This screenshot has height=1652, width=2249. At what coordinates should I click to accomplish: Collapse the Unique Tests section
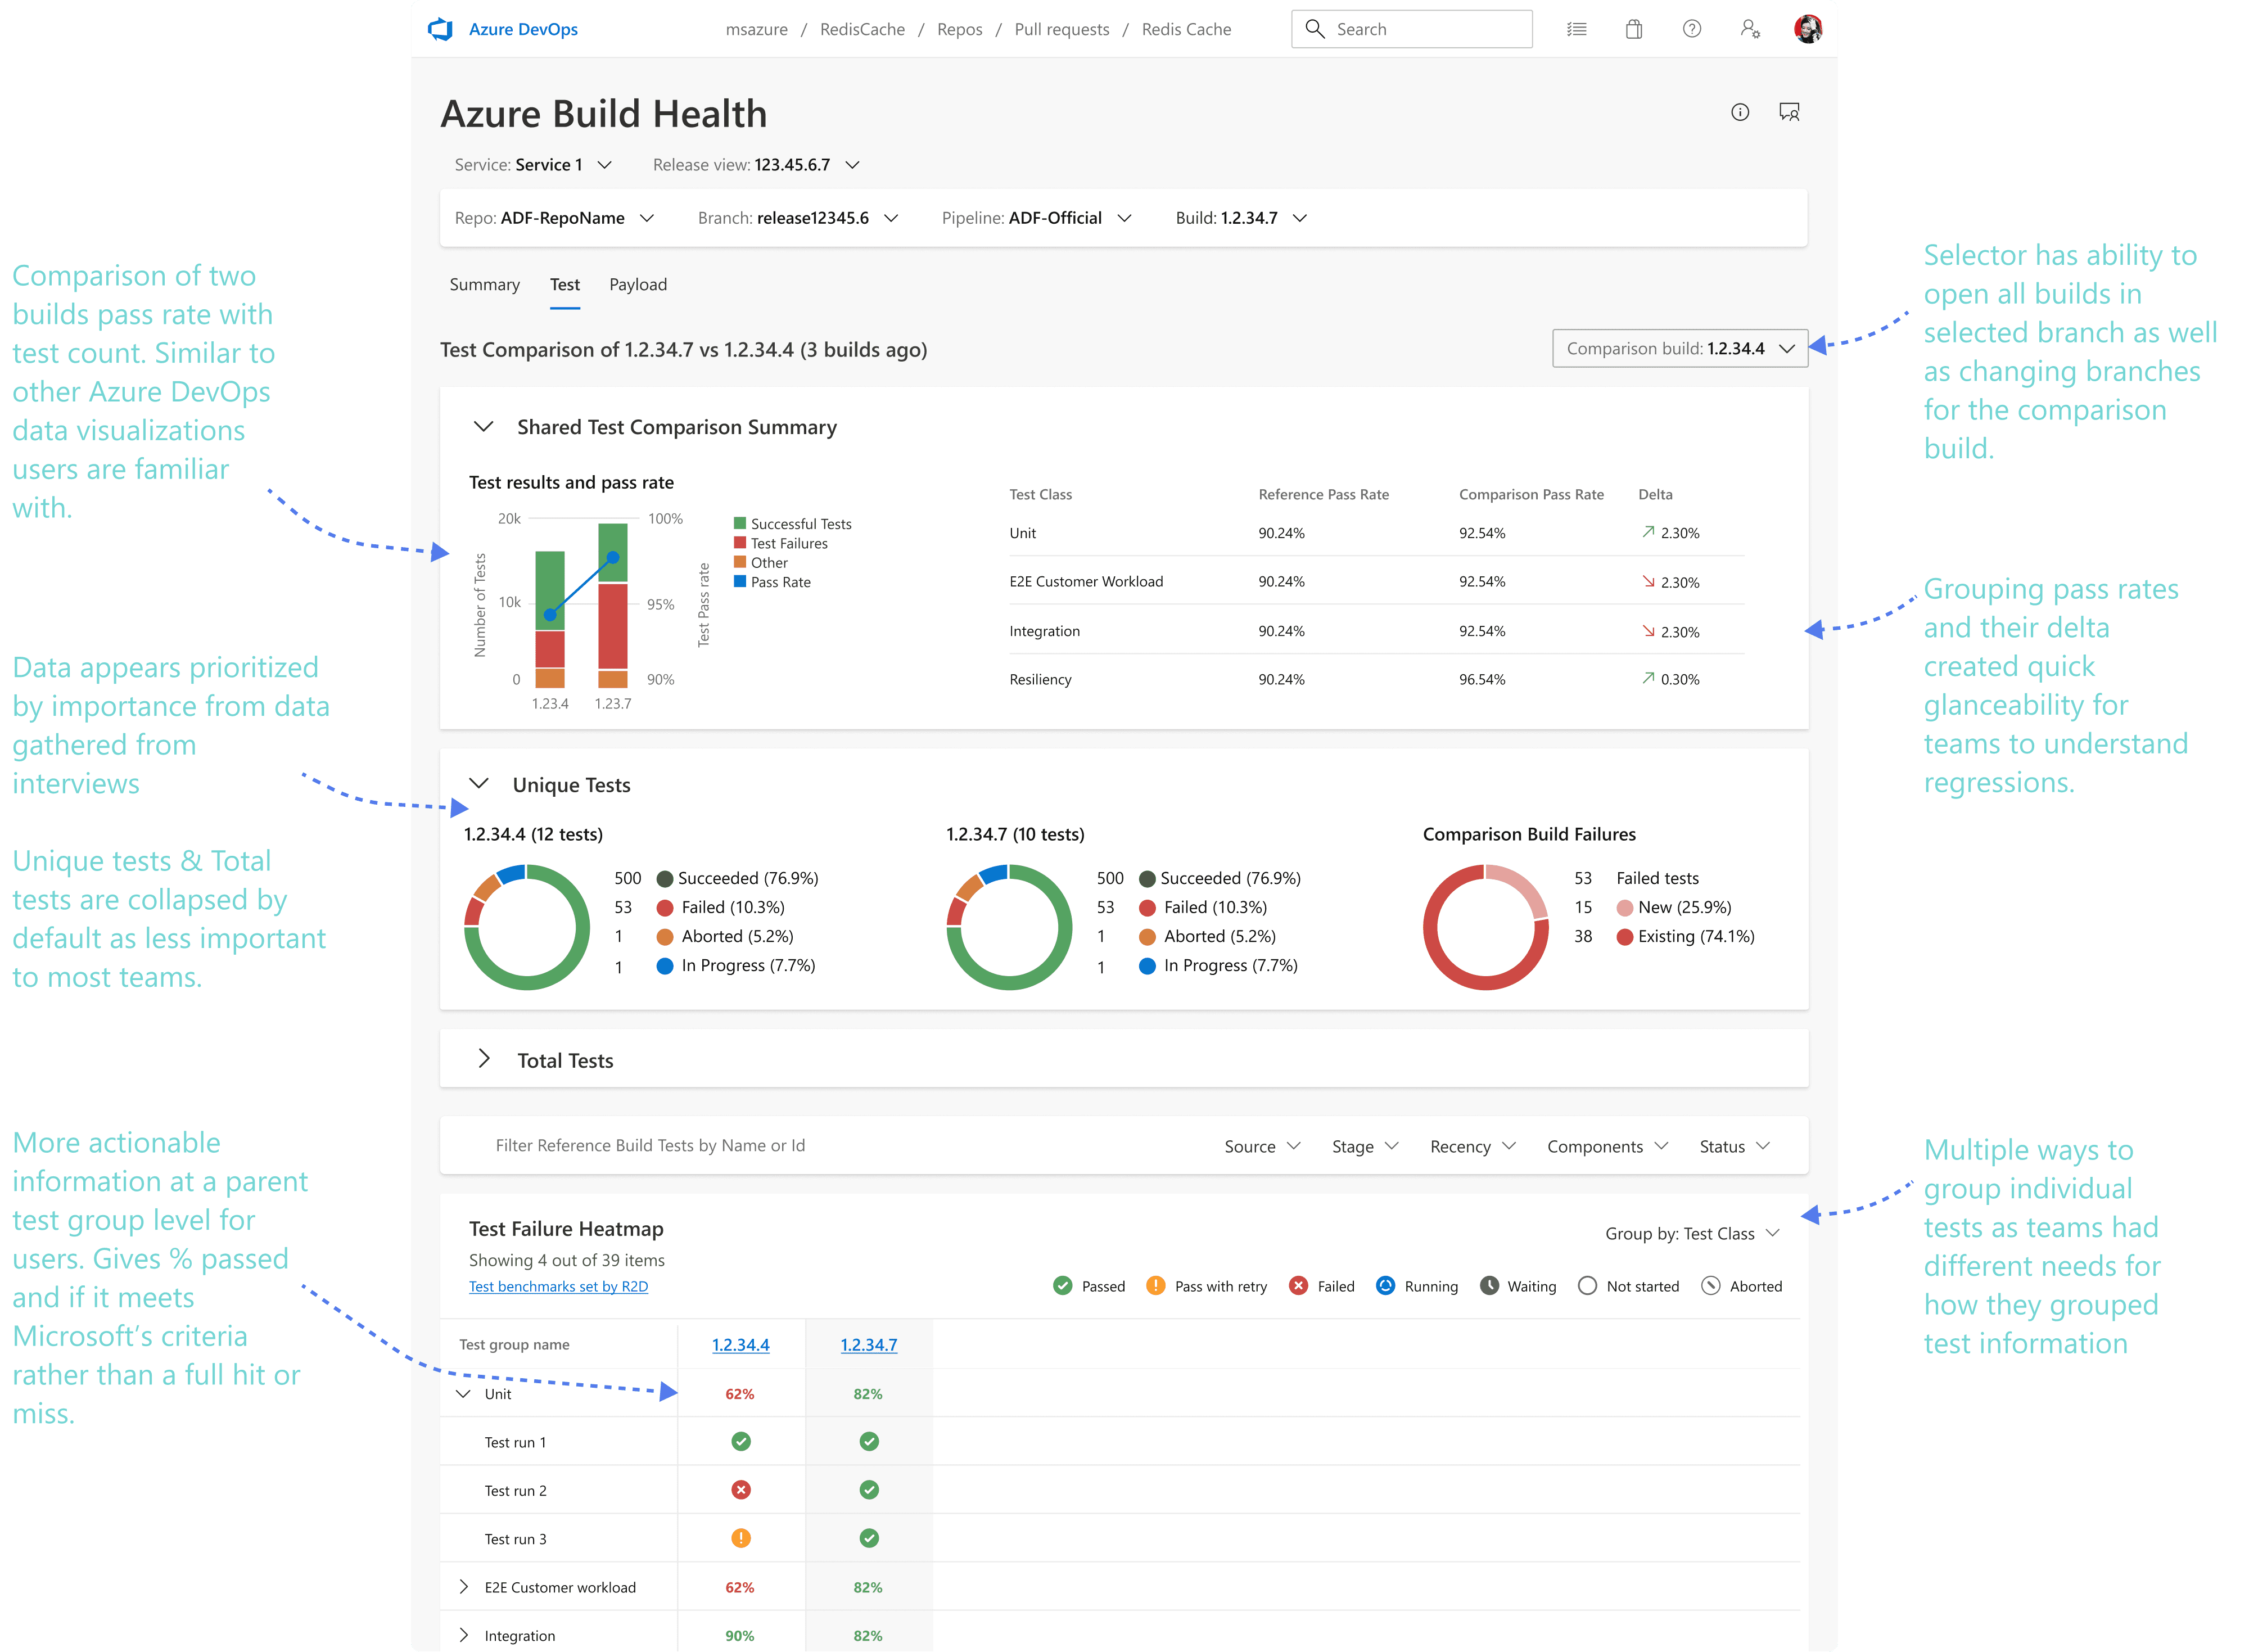point(479,784)
